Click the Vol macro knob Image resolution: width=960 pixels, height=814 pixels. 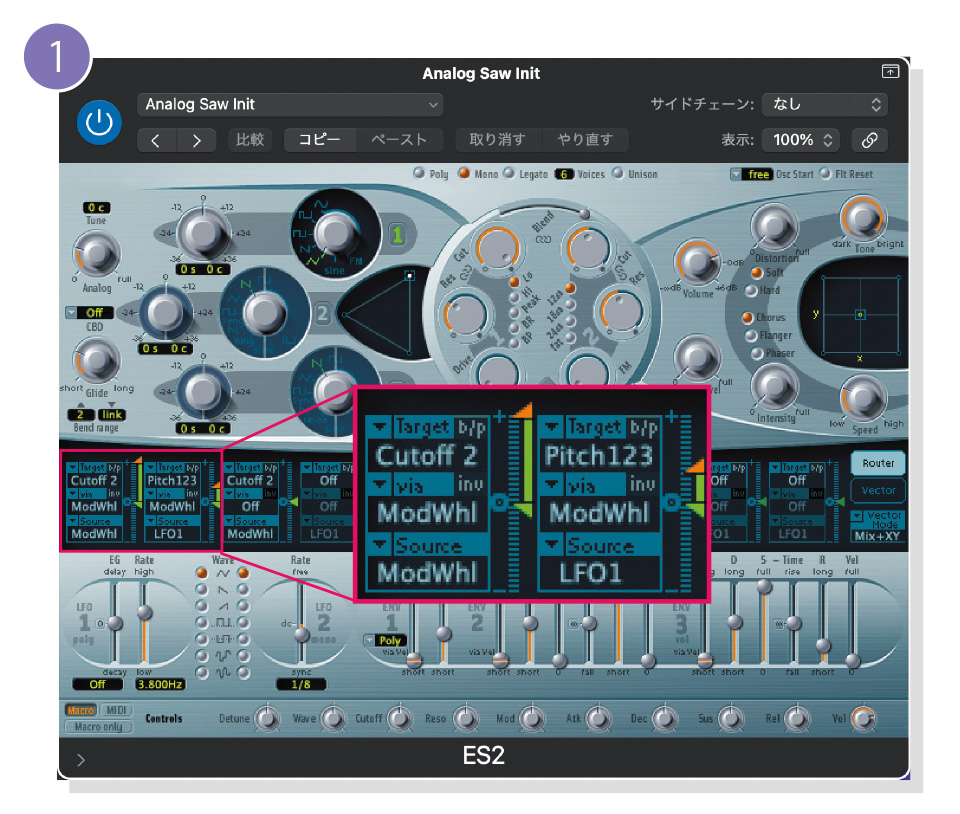tap(863, 719)
